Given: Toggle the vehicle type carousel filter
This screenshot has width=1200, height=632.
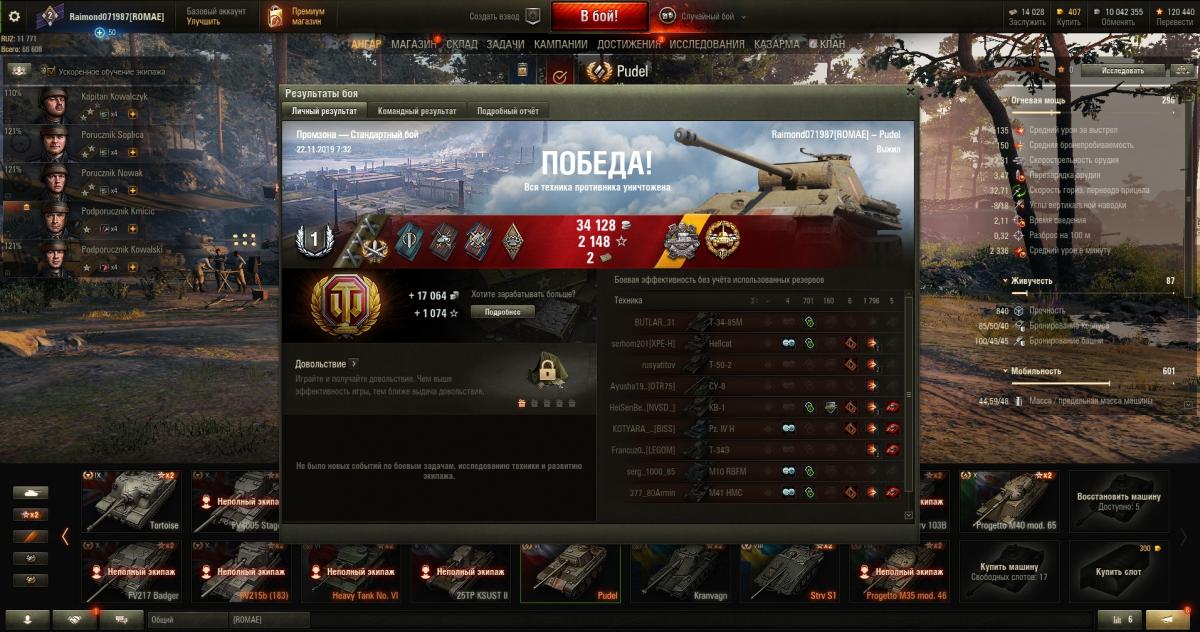Looking at the screenshot, I should [31, 492].
